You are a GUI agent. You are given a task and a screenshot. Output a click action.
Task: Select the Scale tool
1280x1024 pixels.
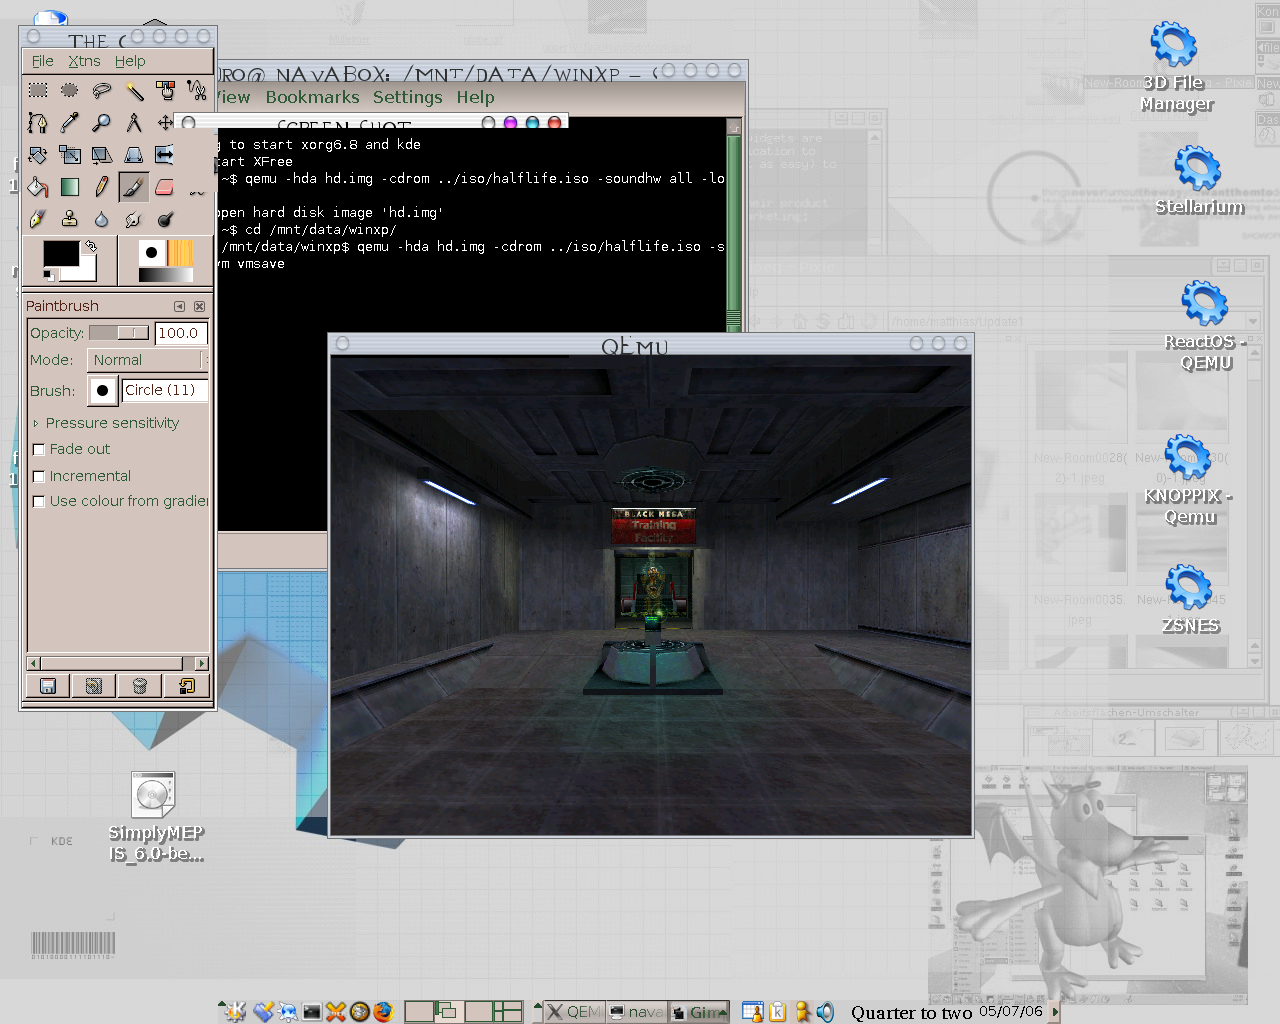[70, 155]
